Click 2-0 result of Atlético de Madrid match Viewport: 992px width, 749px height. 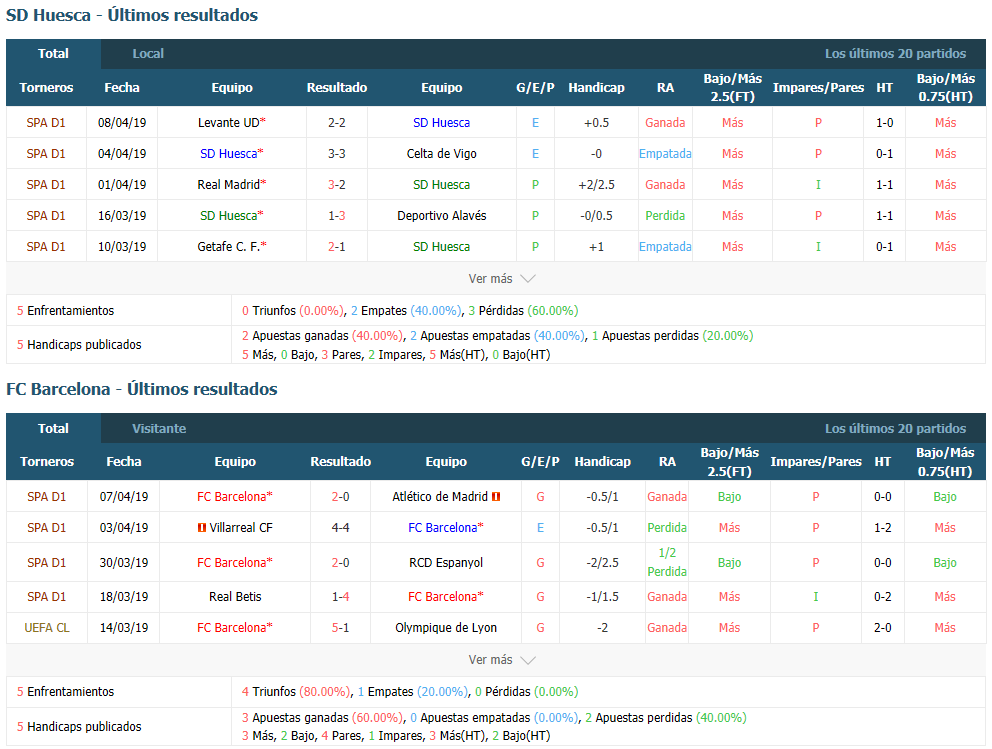340,497
